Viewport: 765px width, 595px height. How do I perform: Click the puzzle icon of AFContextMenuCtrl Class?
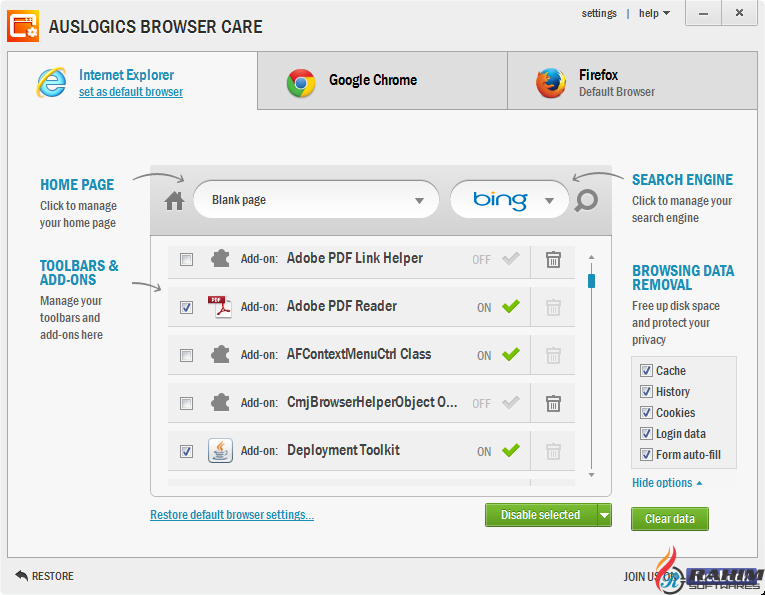tap(220, 355)
